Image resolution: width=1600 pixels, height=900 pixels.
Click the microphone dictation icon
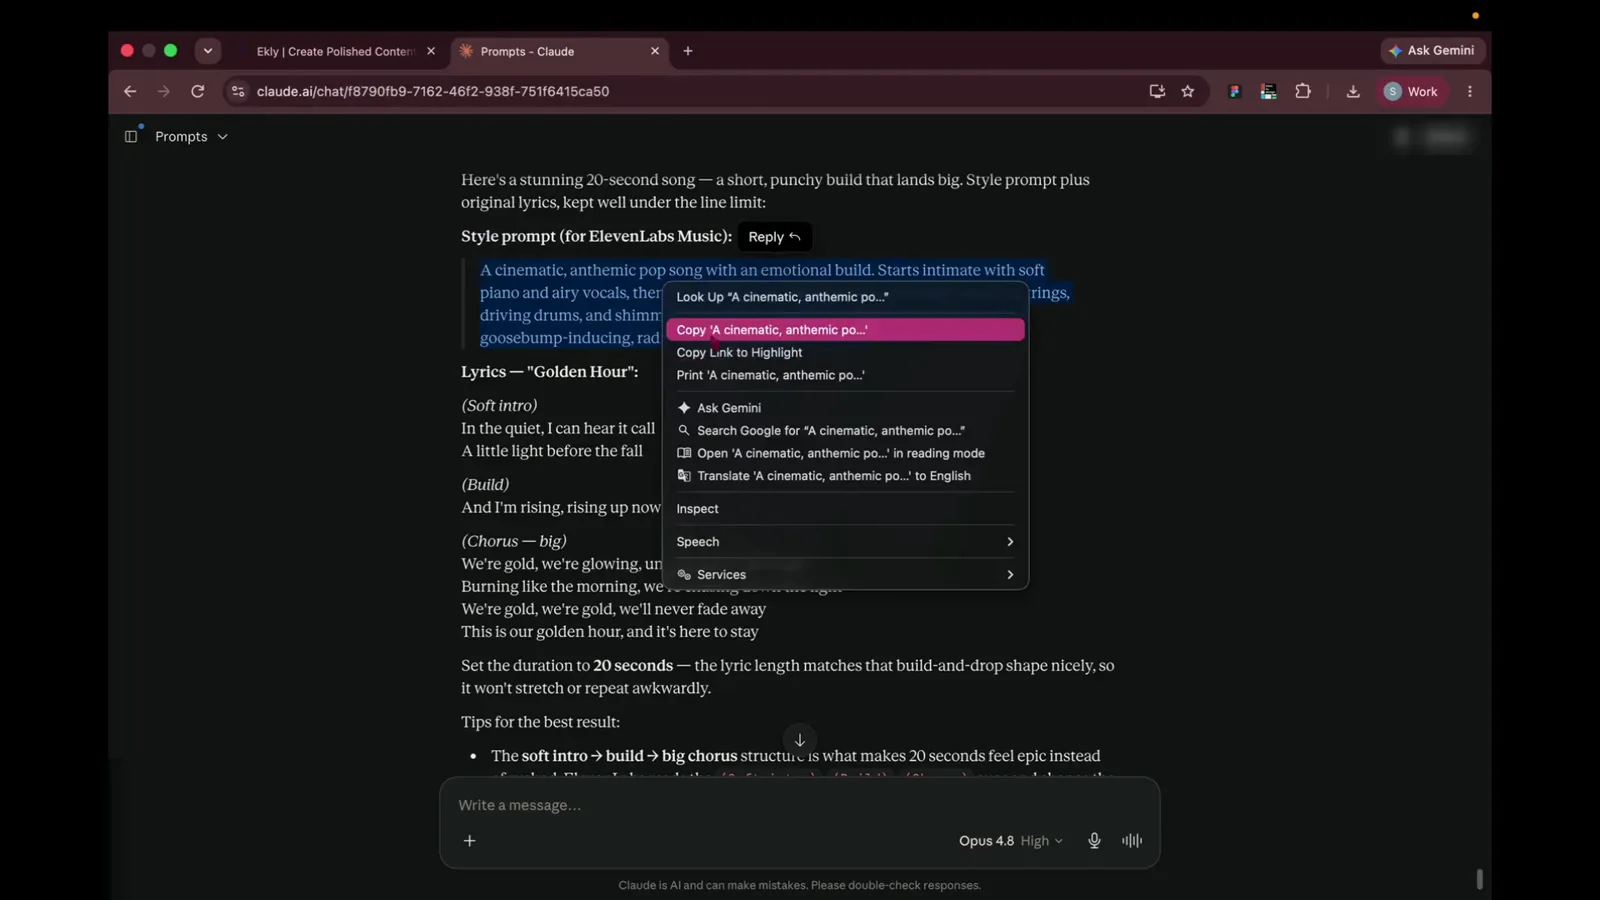point(1094,841)
